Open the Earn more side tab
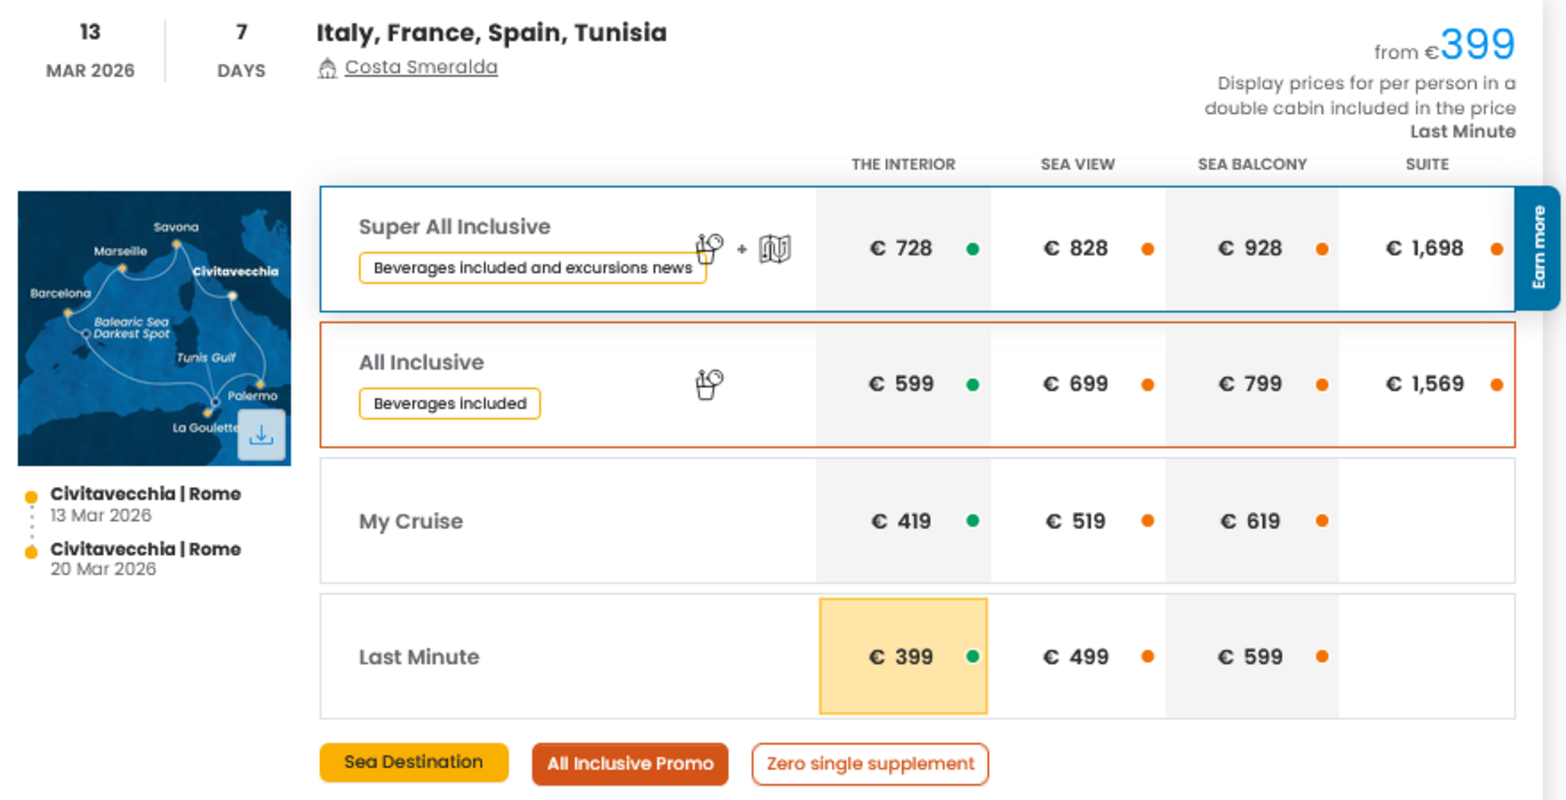 click(x=1538, y=247)
